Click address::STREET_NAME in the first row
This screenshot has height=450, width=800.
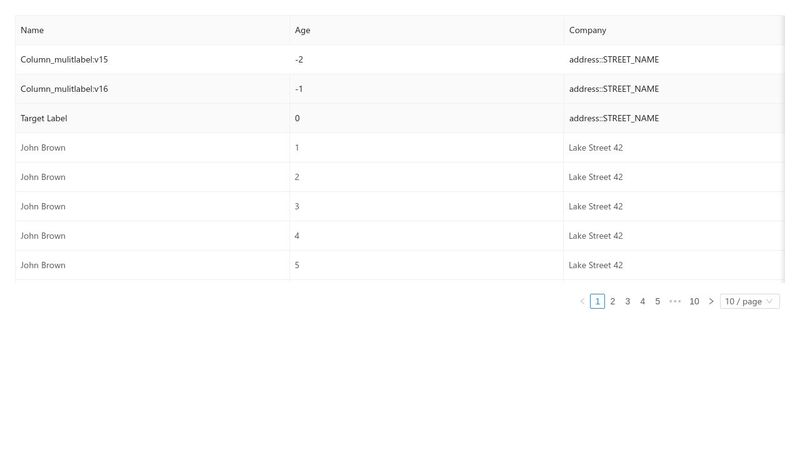614,60
